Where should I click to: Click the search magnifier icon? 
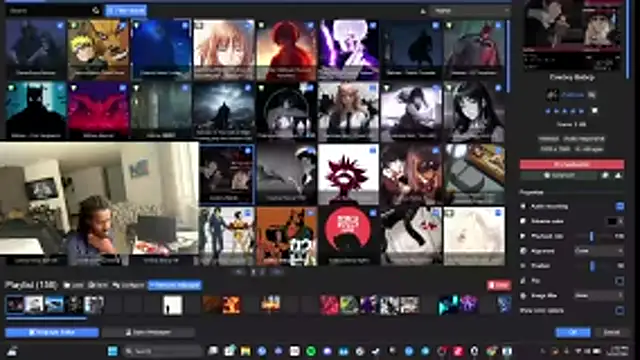pos(96,11)
